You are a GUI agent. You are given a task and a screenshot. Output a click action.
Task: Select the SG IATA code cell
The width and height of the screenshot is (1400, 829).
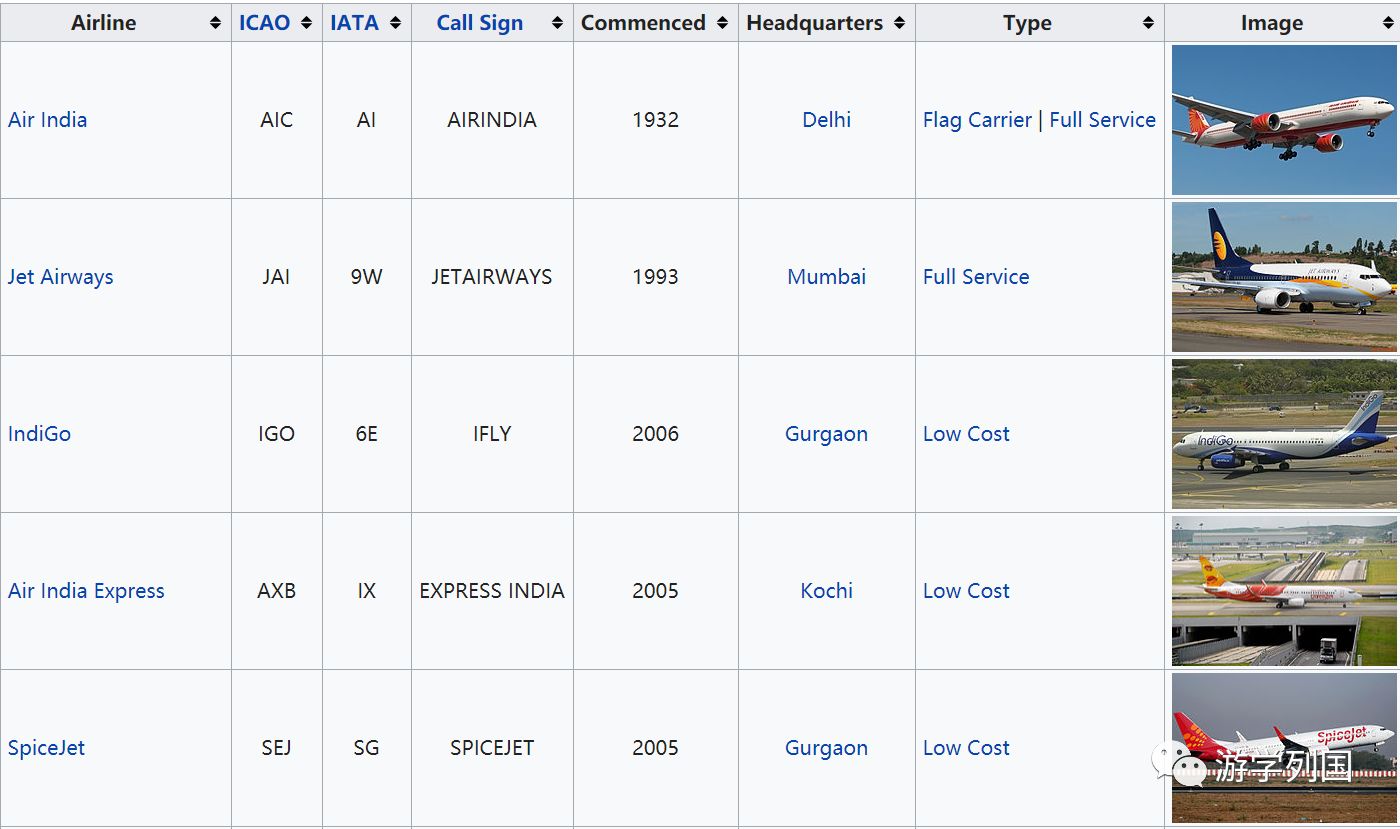coord(366,748)
